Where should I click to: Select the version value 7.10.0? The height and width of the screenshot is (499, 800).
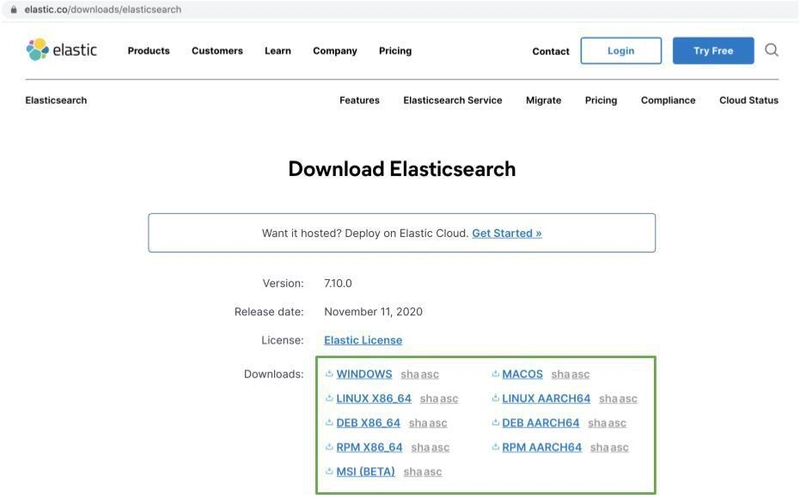pos(338,283)
